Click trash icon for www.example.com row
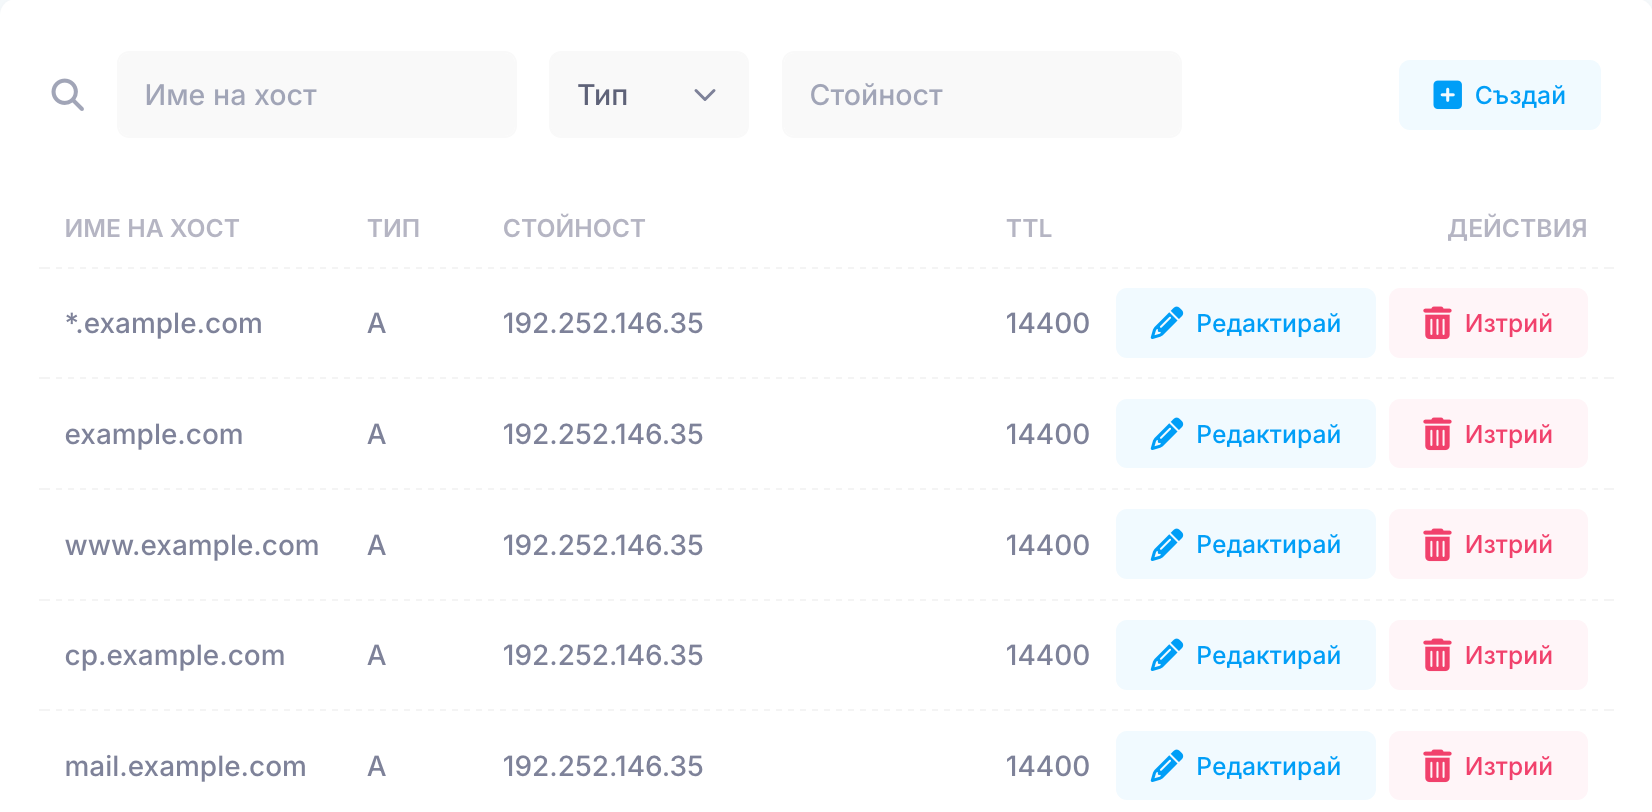Screen dimensions: 1652x812 pos(1437,545)
